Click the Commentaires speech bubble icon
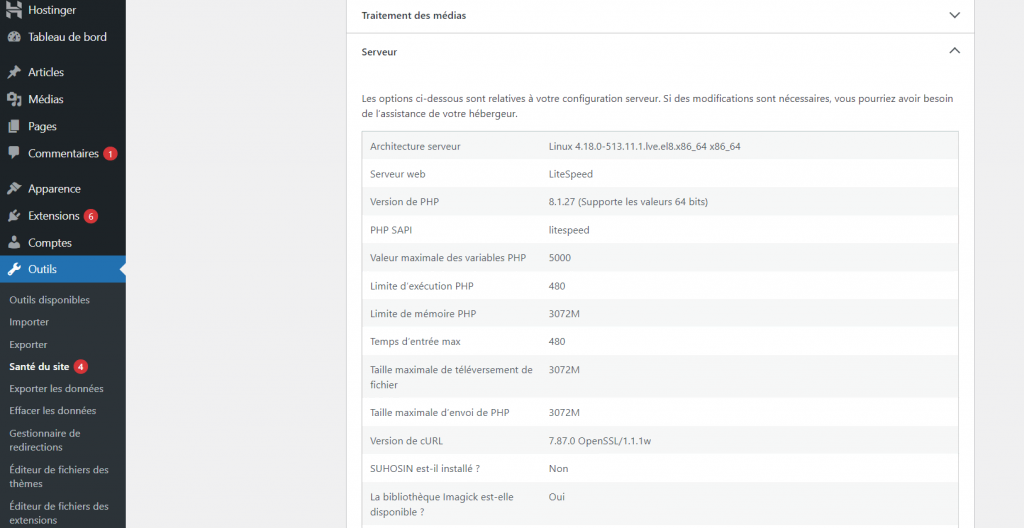This screenshot has height=528, width=1024. (x=14, y=154)
